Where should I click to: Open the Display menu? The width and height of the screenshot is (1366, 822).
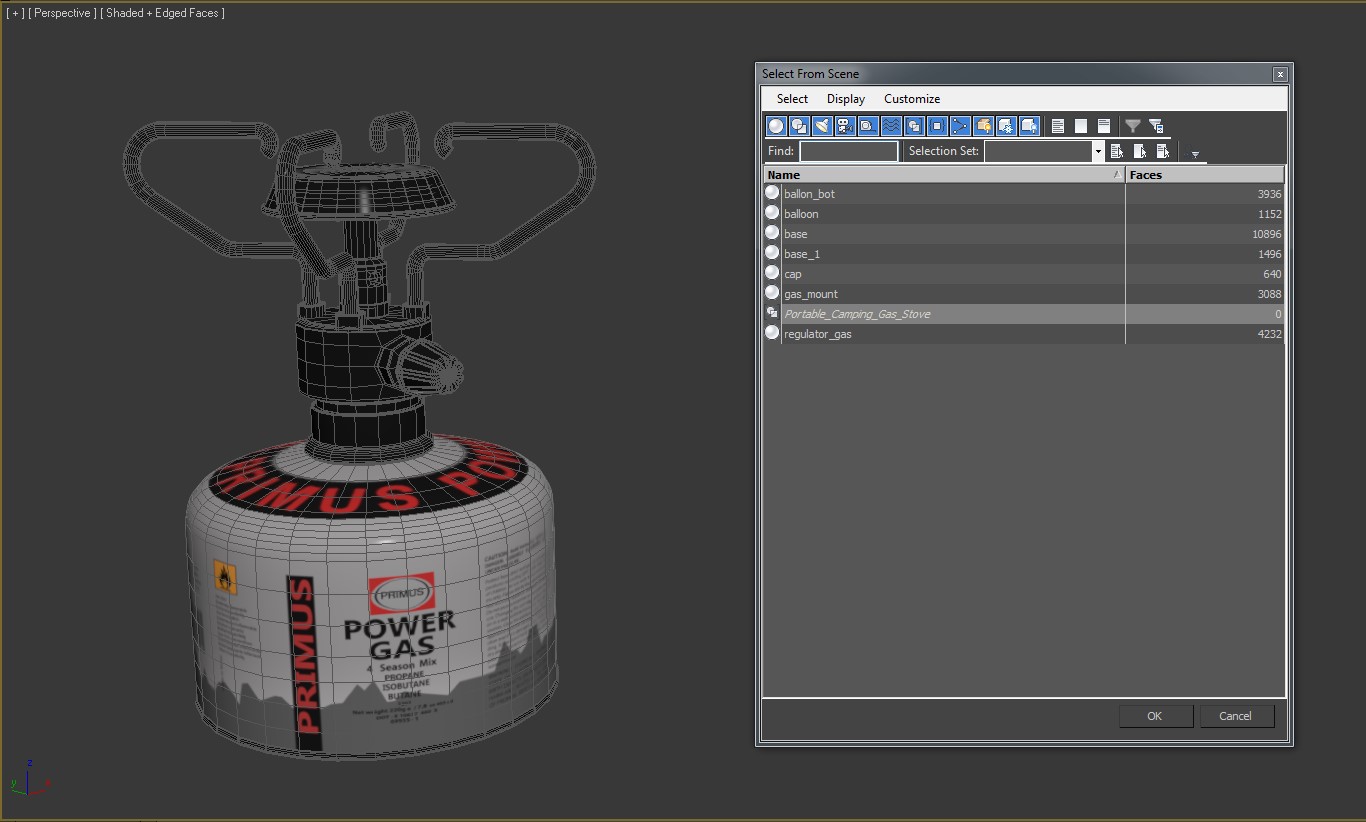coord(846,99)
